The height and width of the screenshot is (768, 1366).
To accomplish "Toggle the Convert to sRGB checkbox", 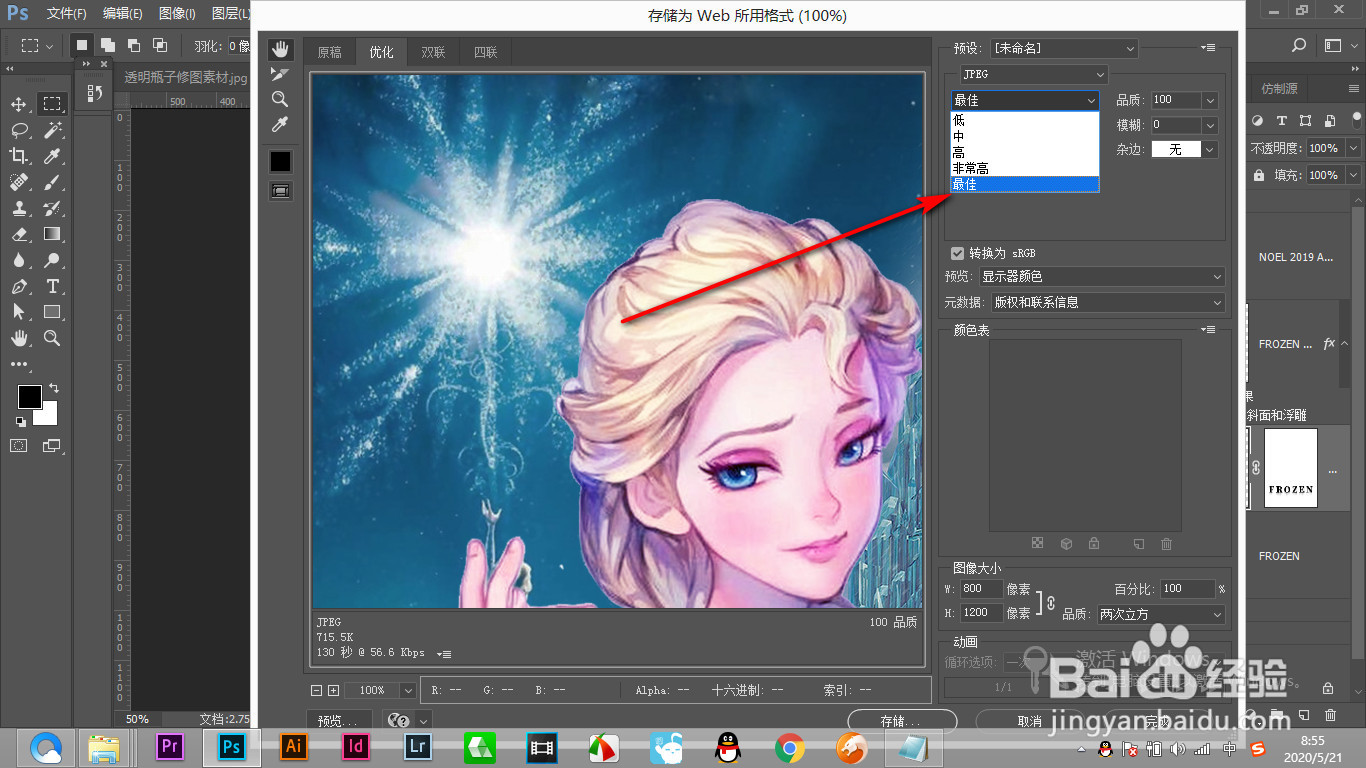I will click(957, 253).
